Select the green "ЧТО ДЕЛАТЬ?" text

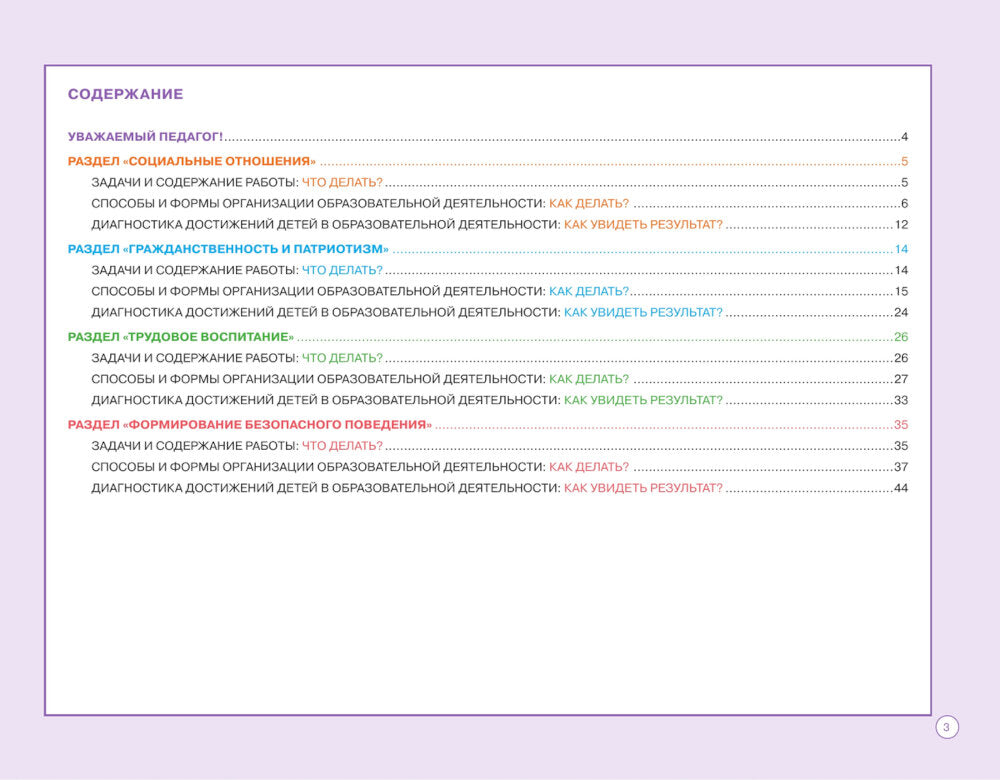(x=342, y=358)
